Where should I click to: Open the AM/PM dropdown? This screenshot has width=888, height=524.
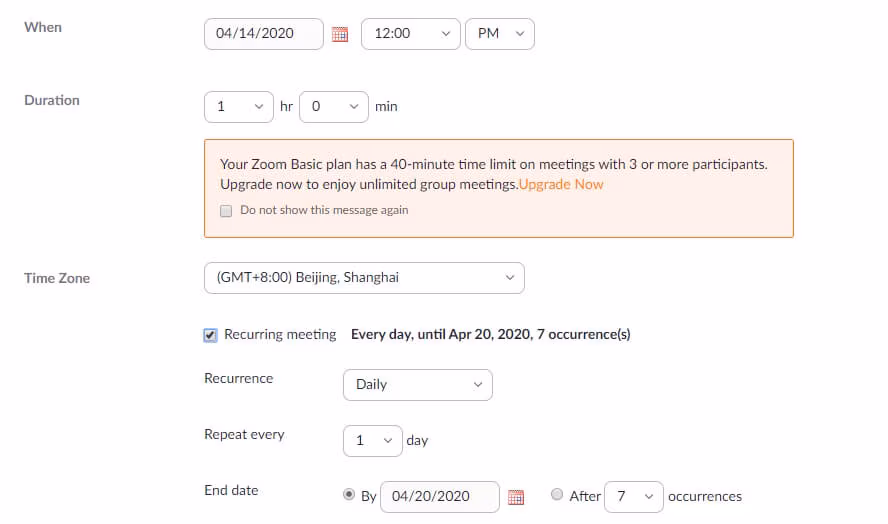tap(500, 33)
